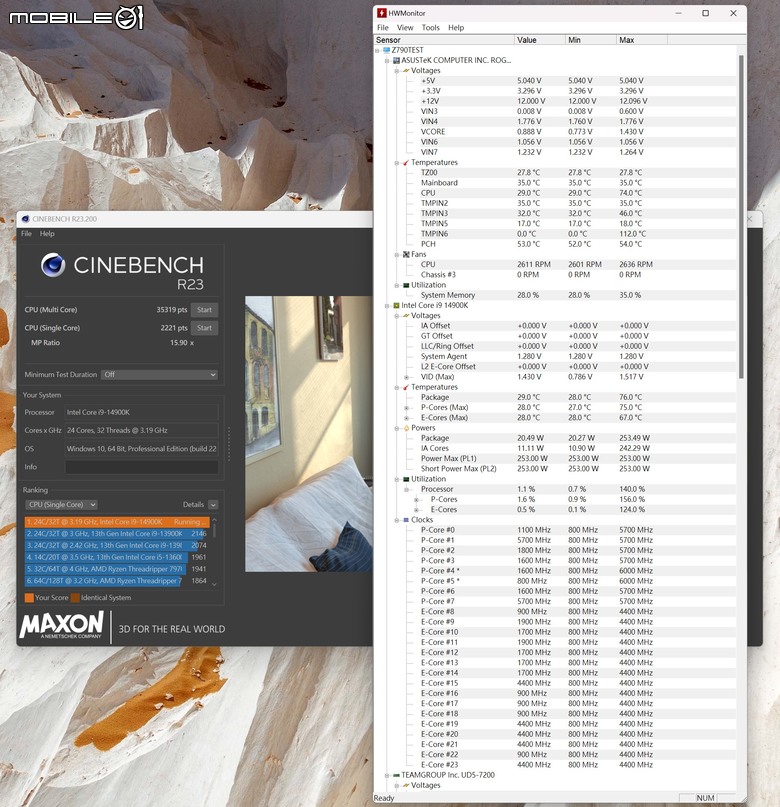Open the Help menu in Cinebench
Screen dimensions: 780x807
[x=47, y=234]
